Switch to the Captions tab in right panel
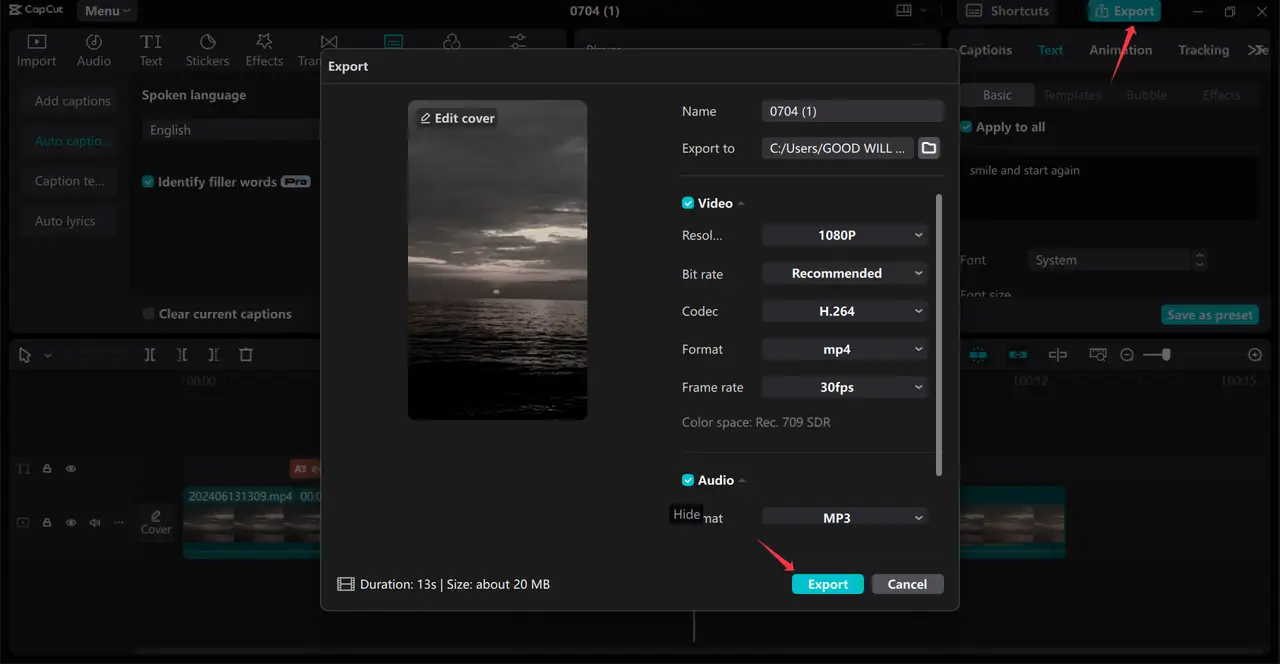 985,50
